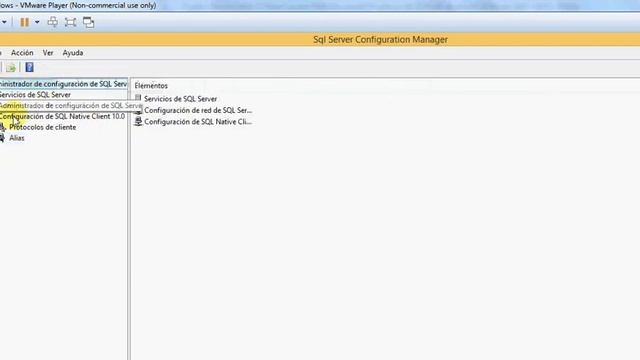Select the root Administrador de configuración node in tree
The image size is (640, 360).
[64, 84]
